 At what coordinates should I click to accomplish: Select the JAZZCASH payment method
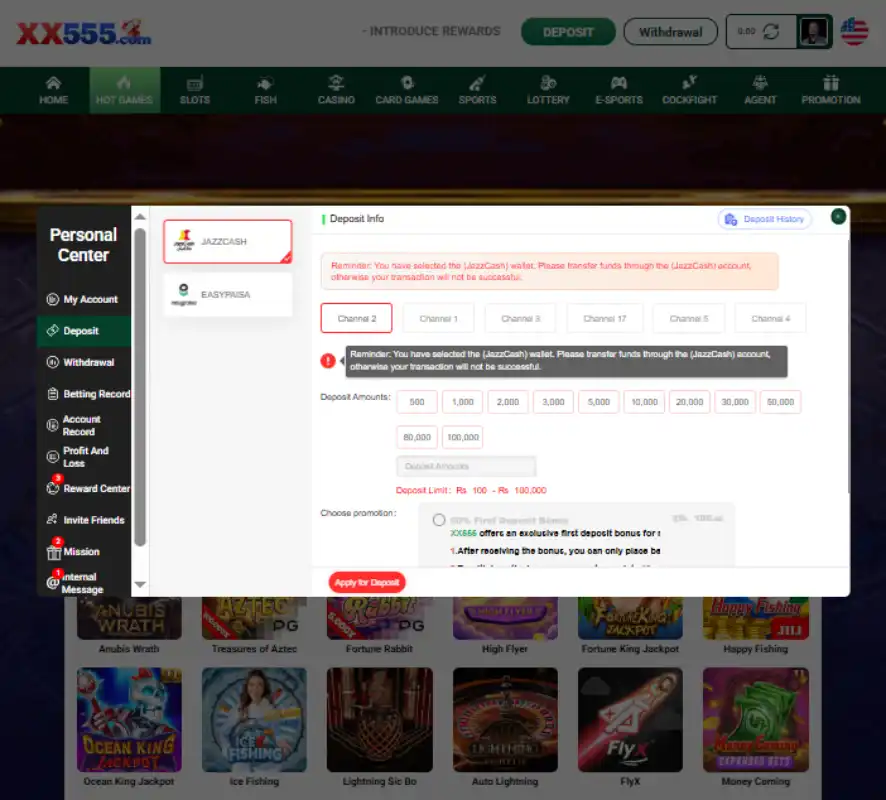(228, 241)
